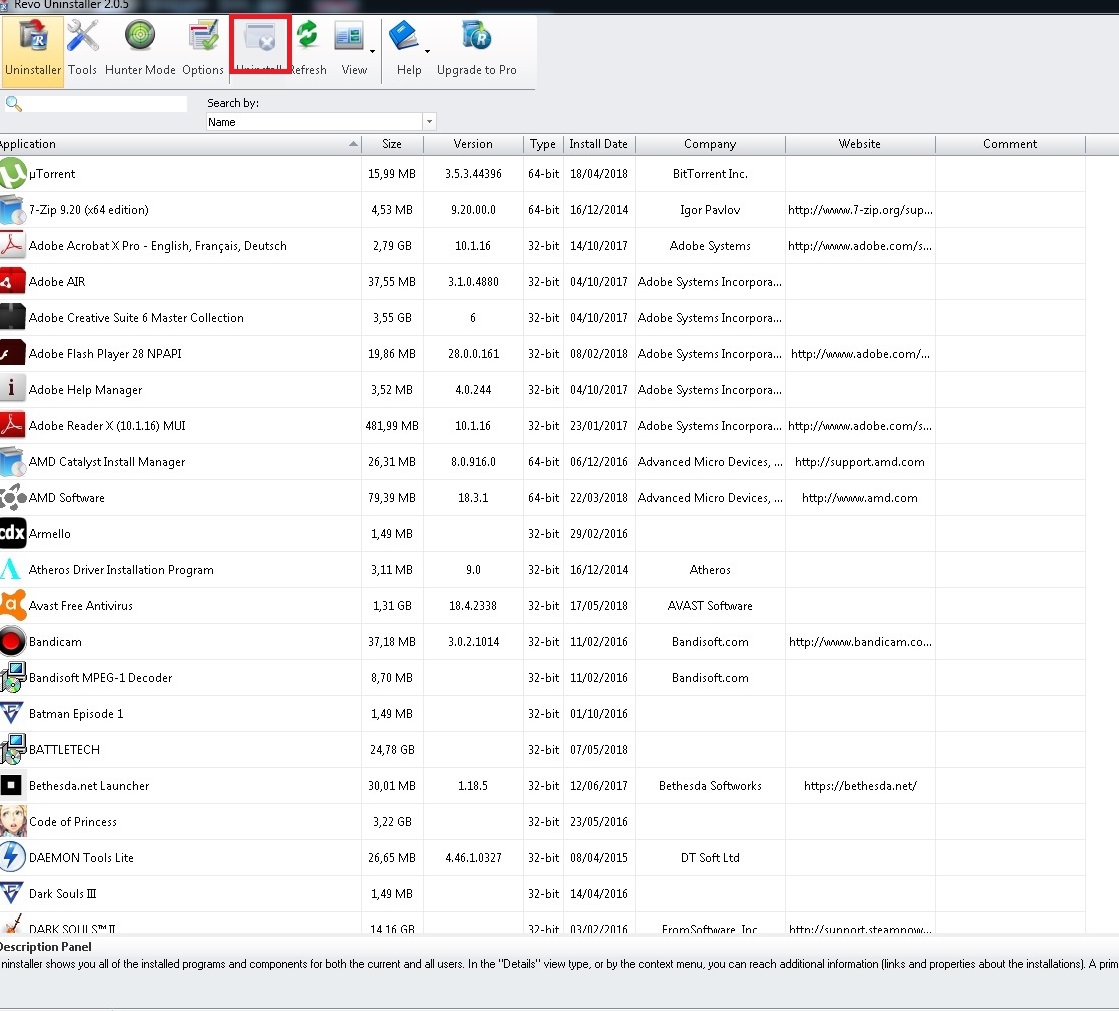Select the Dark Souls III icon

pyautogui.click(x=13, y=893)
